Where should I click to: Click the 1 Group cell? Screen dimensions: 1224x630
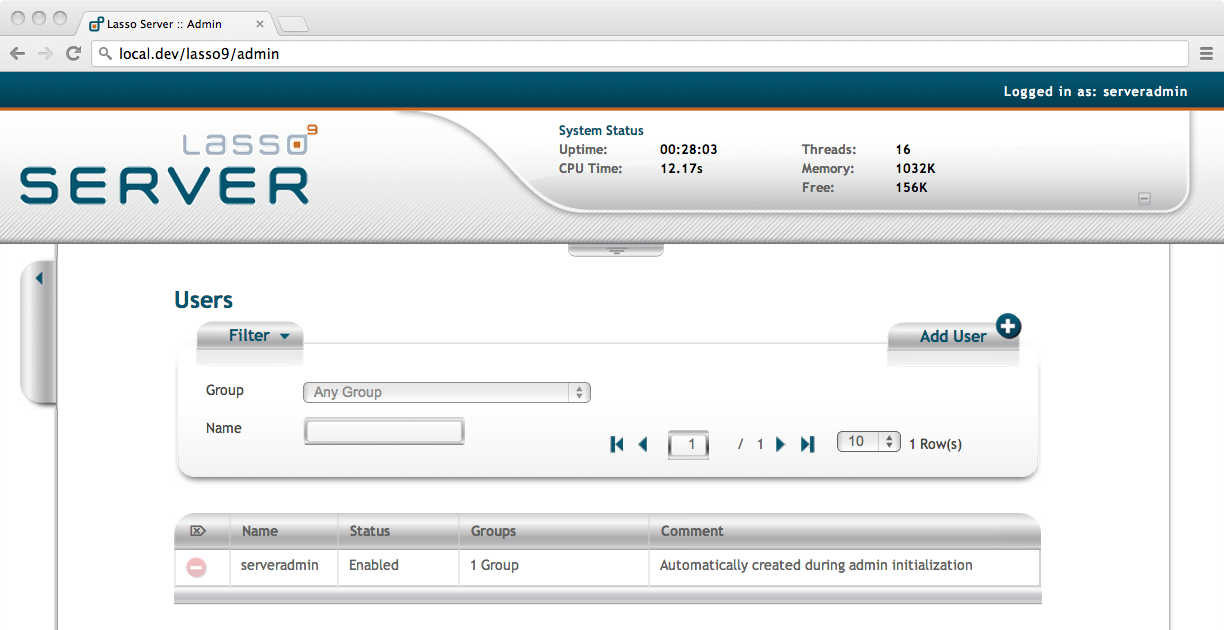click(495, 566)
